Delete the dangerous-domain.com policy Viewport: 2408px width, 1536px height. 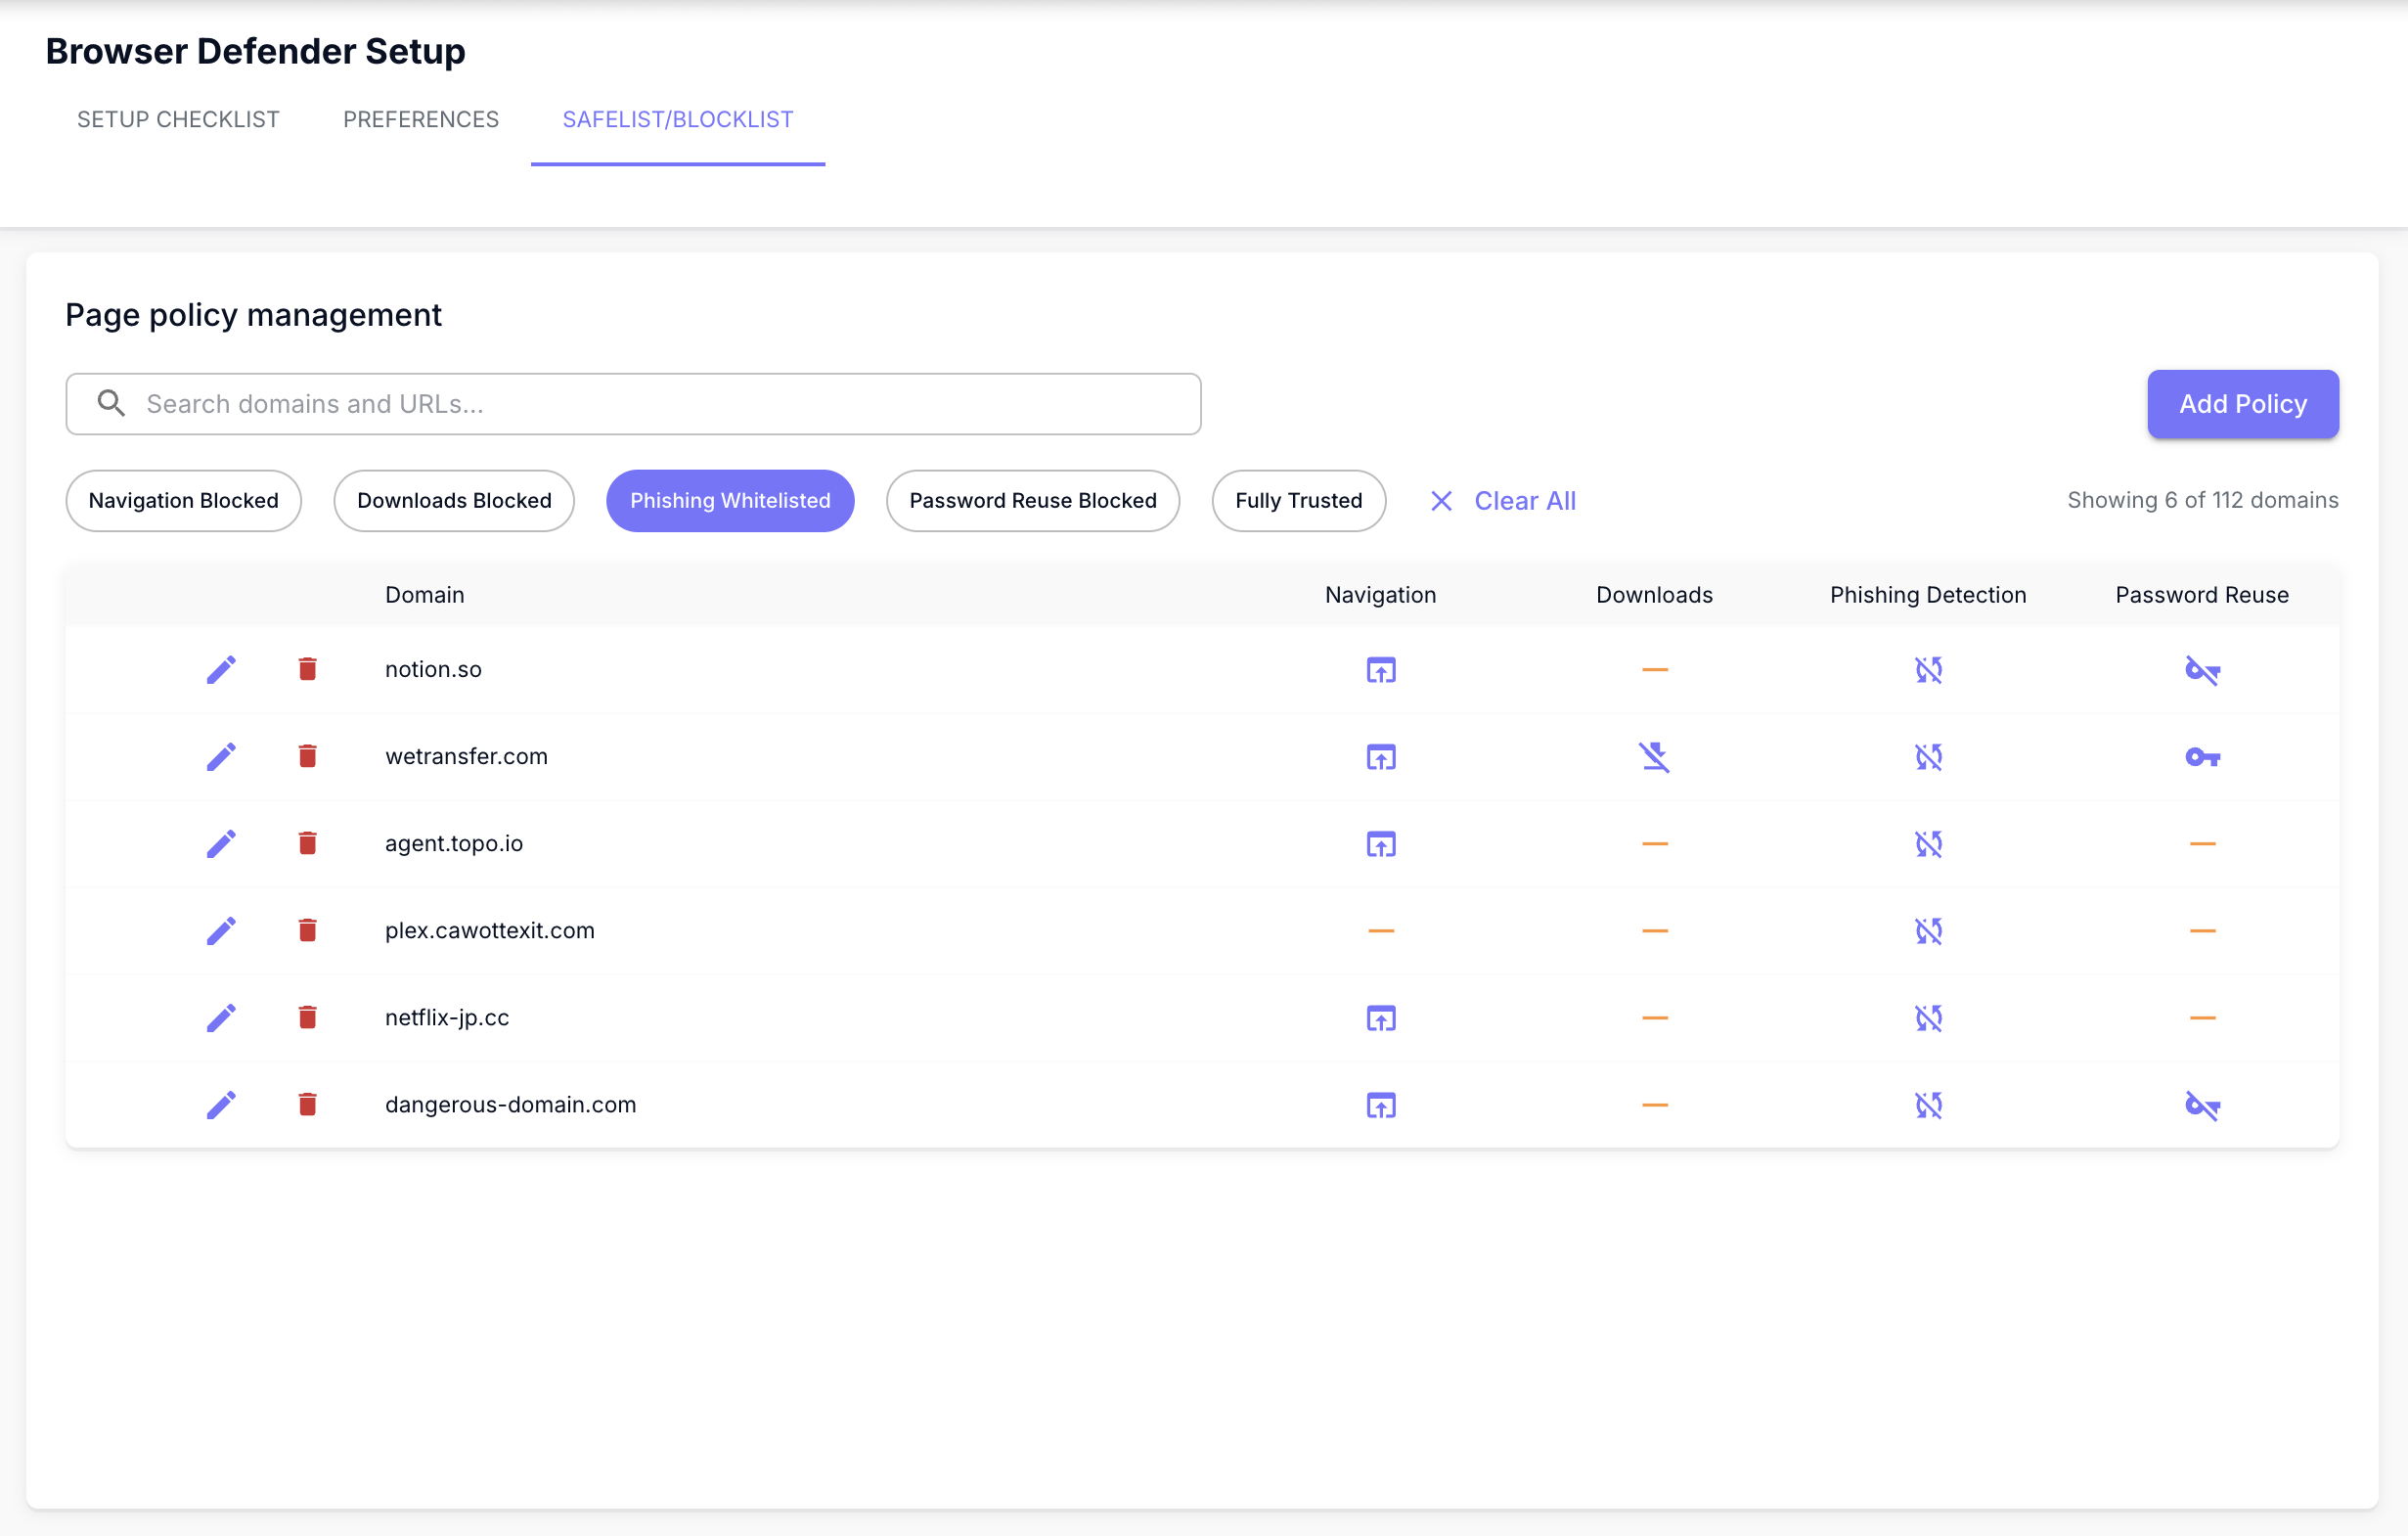(307, 1104)
